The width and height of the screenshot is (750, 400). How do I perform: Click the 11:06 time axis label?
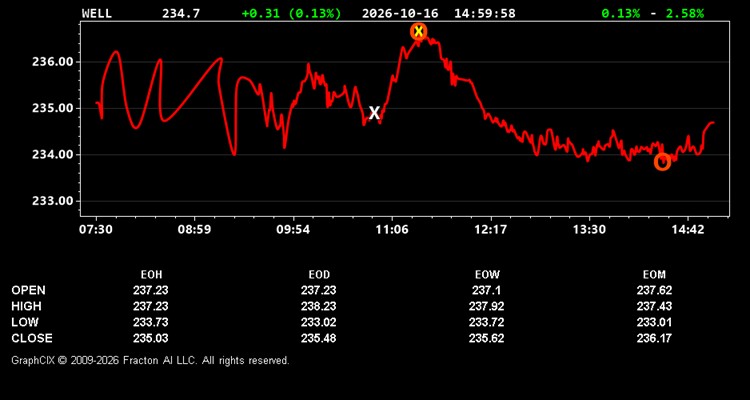(392, 229)
